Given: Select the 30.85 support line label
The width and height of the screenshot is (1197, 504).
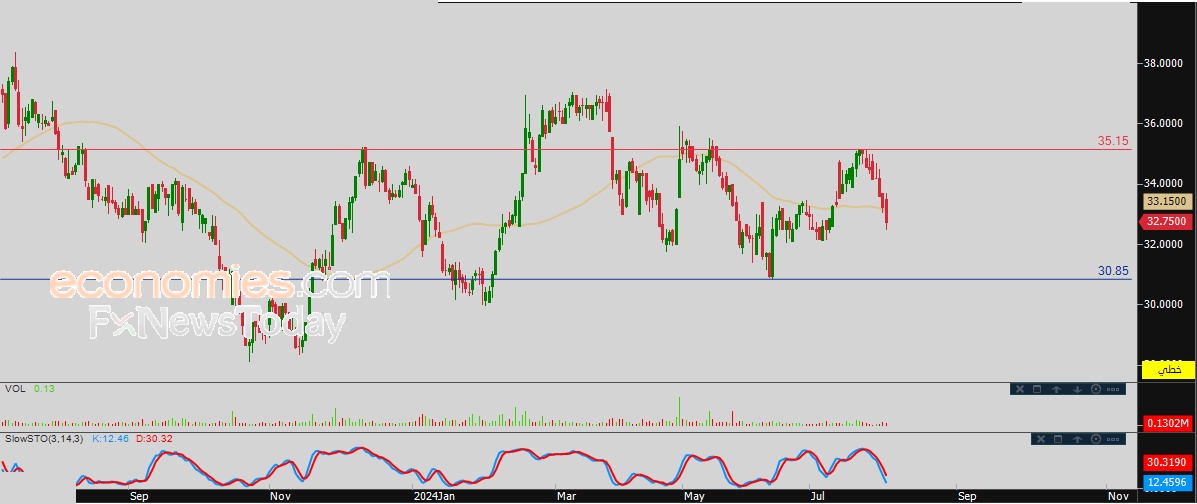Looking at the screenshot, I should pos(1113,270).
